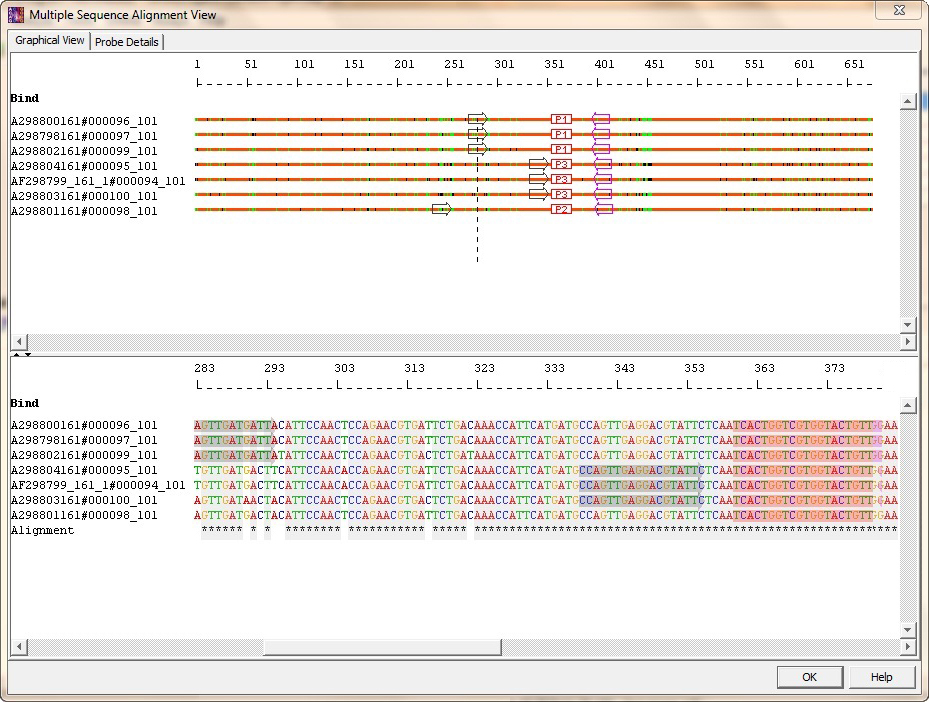Select forward primer arrow on A298801161#000098_101
The height and width of the screenshot is (702, 929).
click(442, 209)
